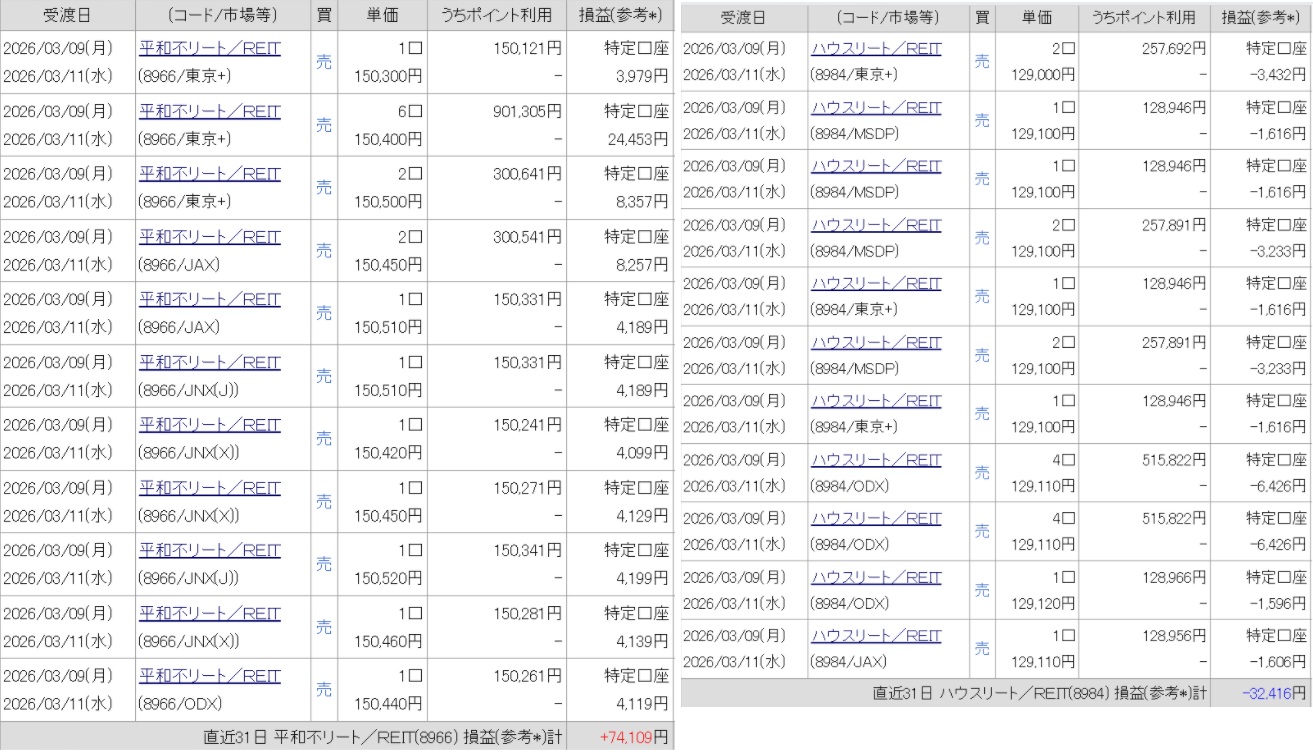Viewport: 1313px width, 755px height.
Task: Click the 直近31日 ハウスリート/REIT(8984) summary label
Action: point(1040,693)
